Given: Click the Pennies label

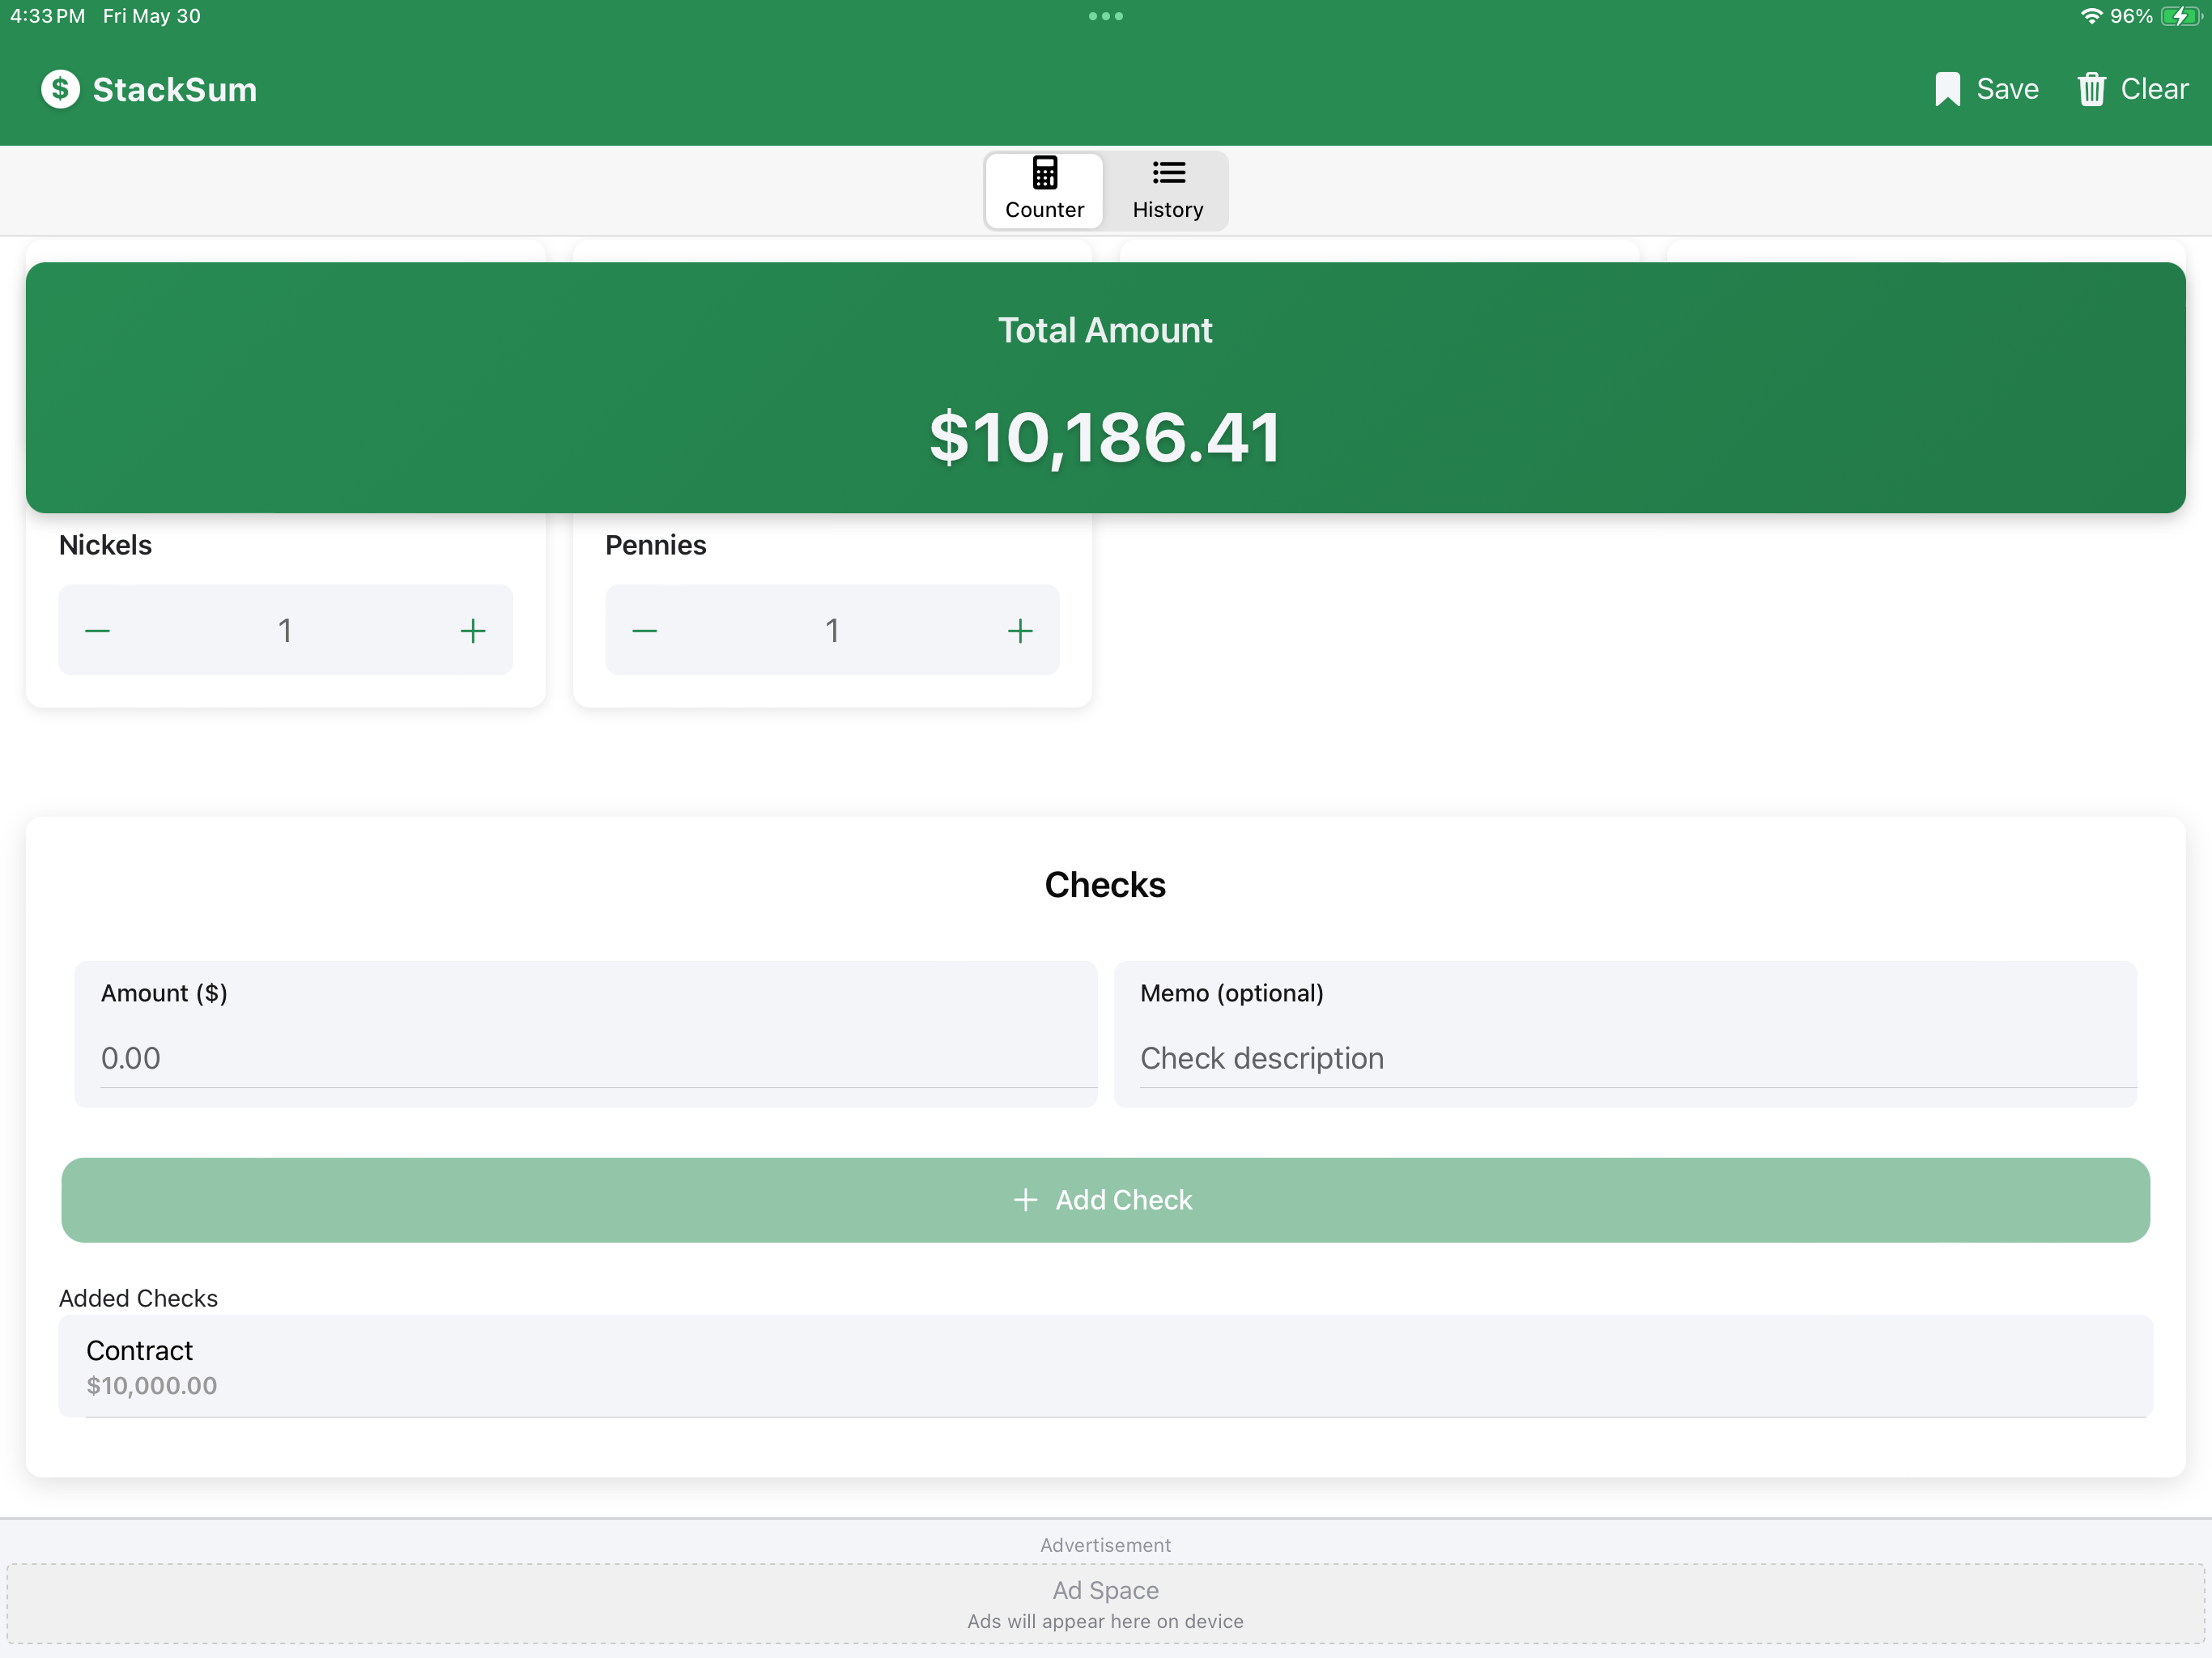Looking at the screenshot, I should pyautogui.click(x=655, y=545).
